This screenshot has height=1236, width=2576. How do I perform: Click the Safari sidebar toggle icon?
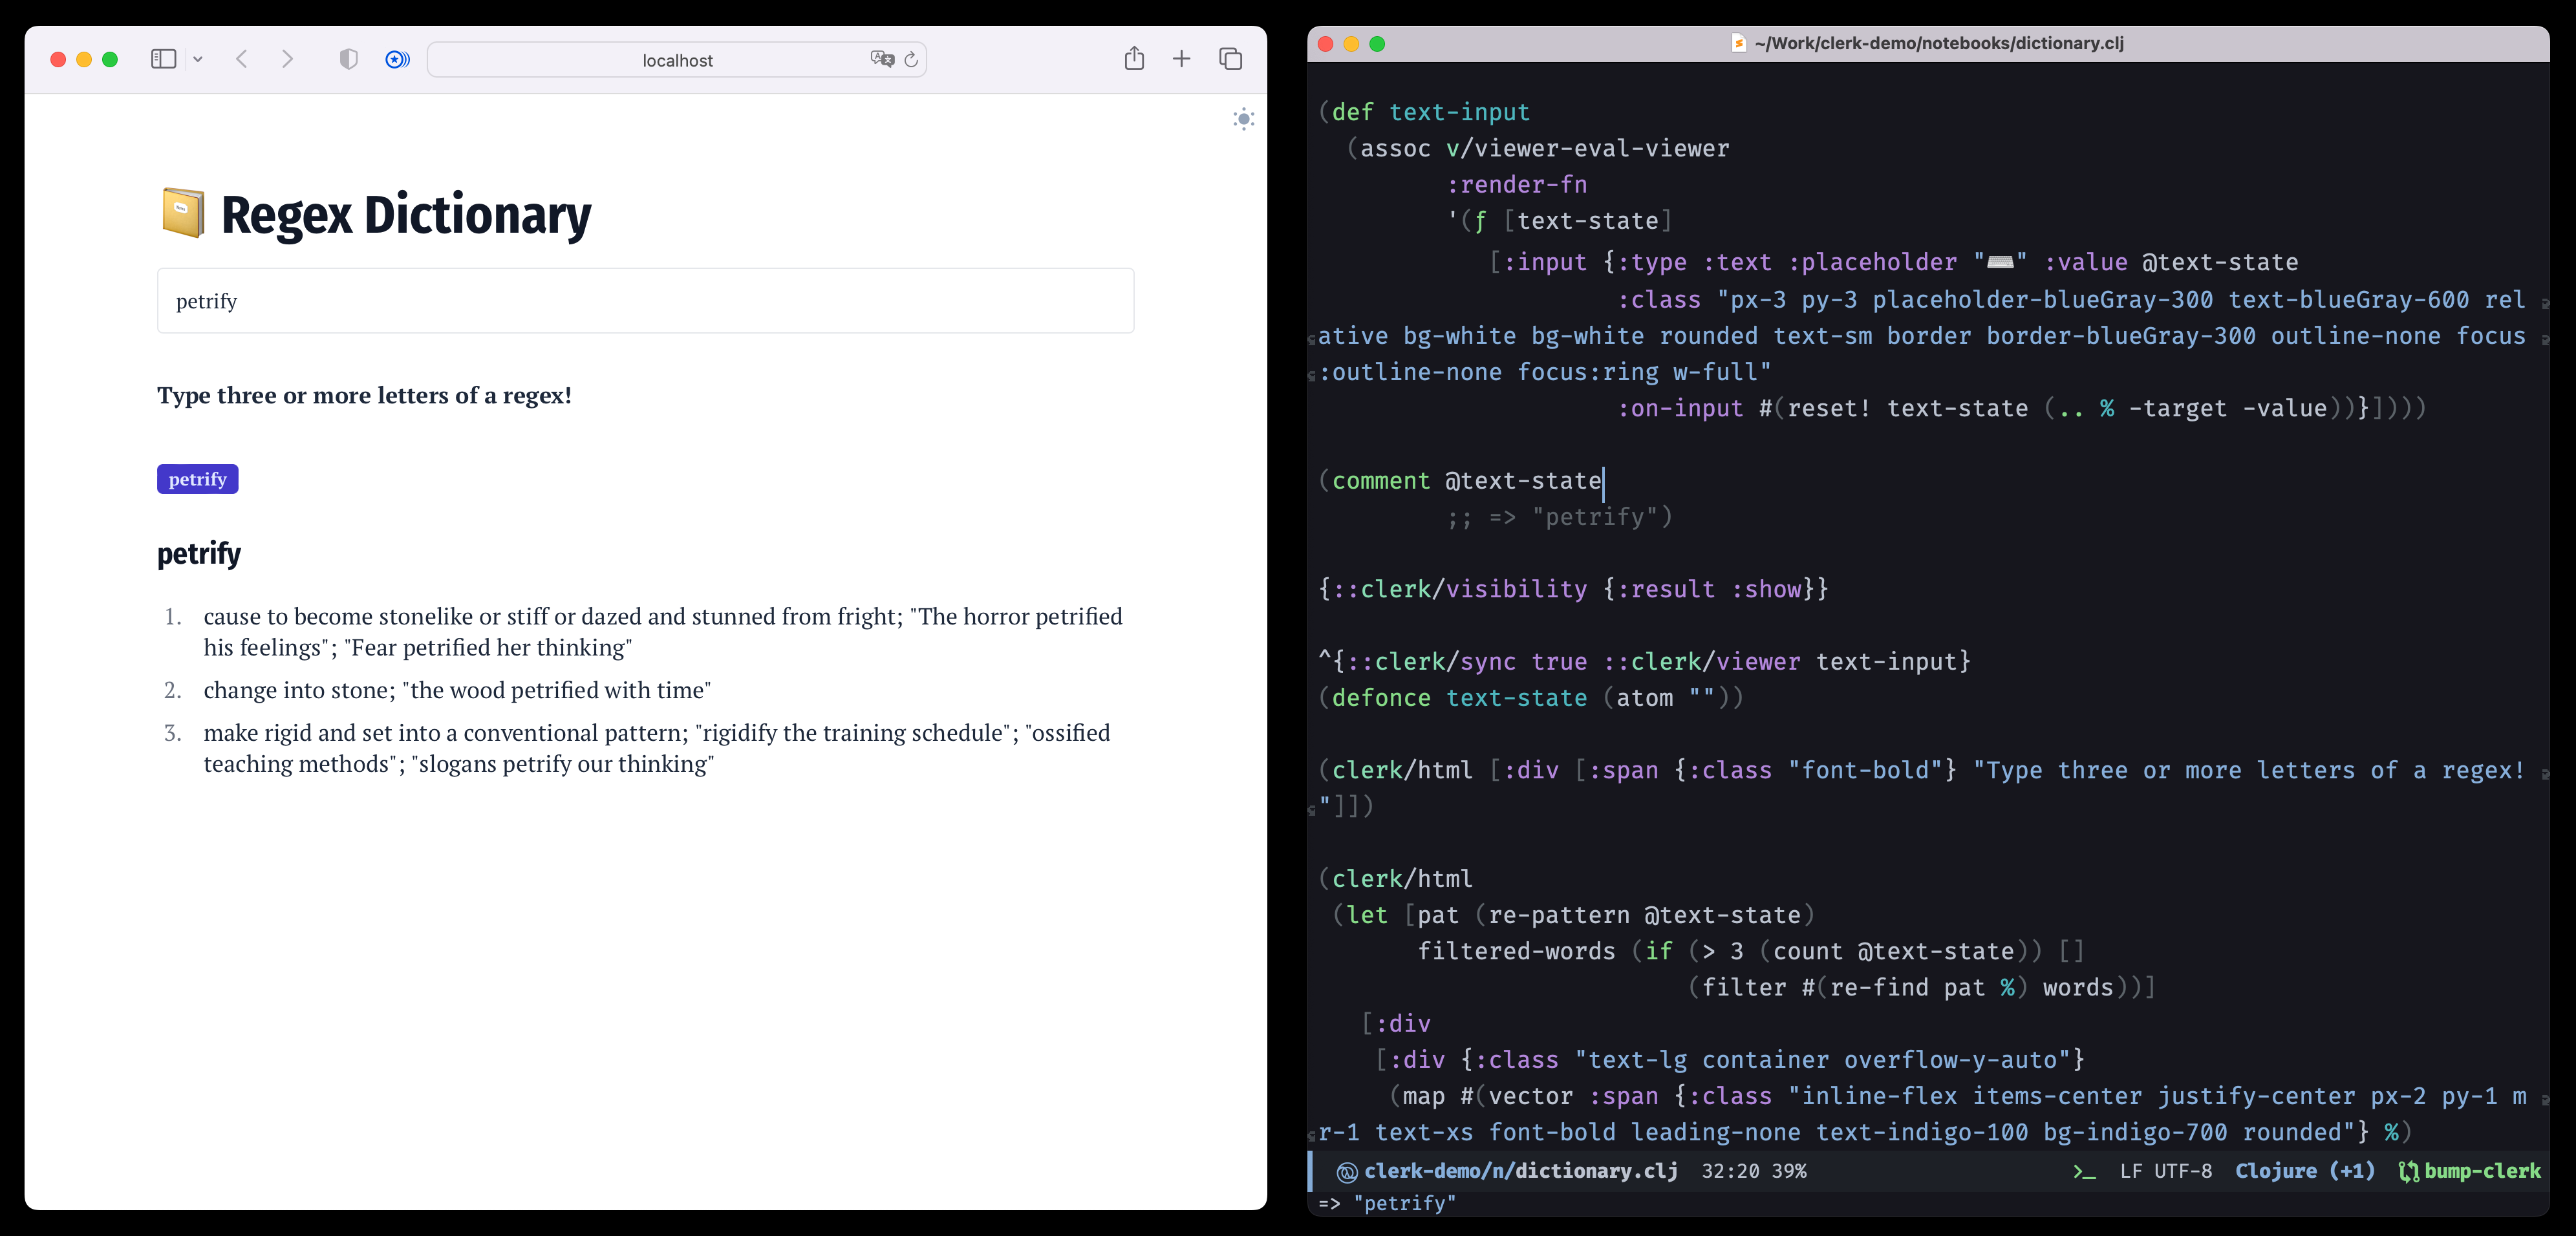click(x=163, y=59)
